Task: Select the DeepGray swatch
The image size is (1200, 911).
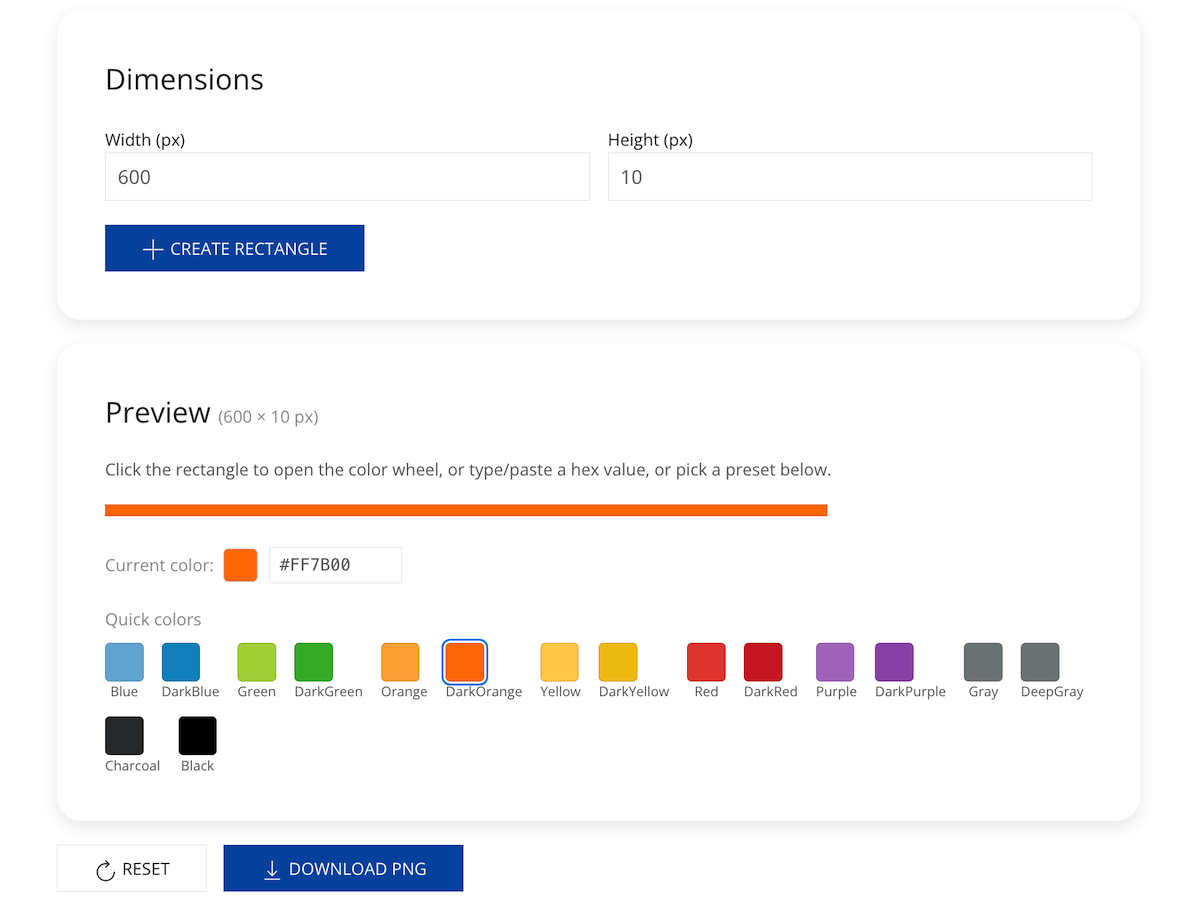Action: pyautogui.click(x=1040, y=662)
